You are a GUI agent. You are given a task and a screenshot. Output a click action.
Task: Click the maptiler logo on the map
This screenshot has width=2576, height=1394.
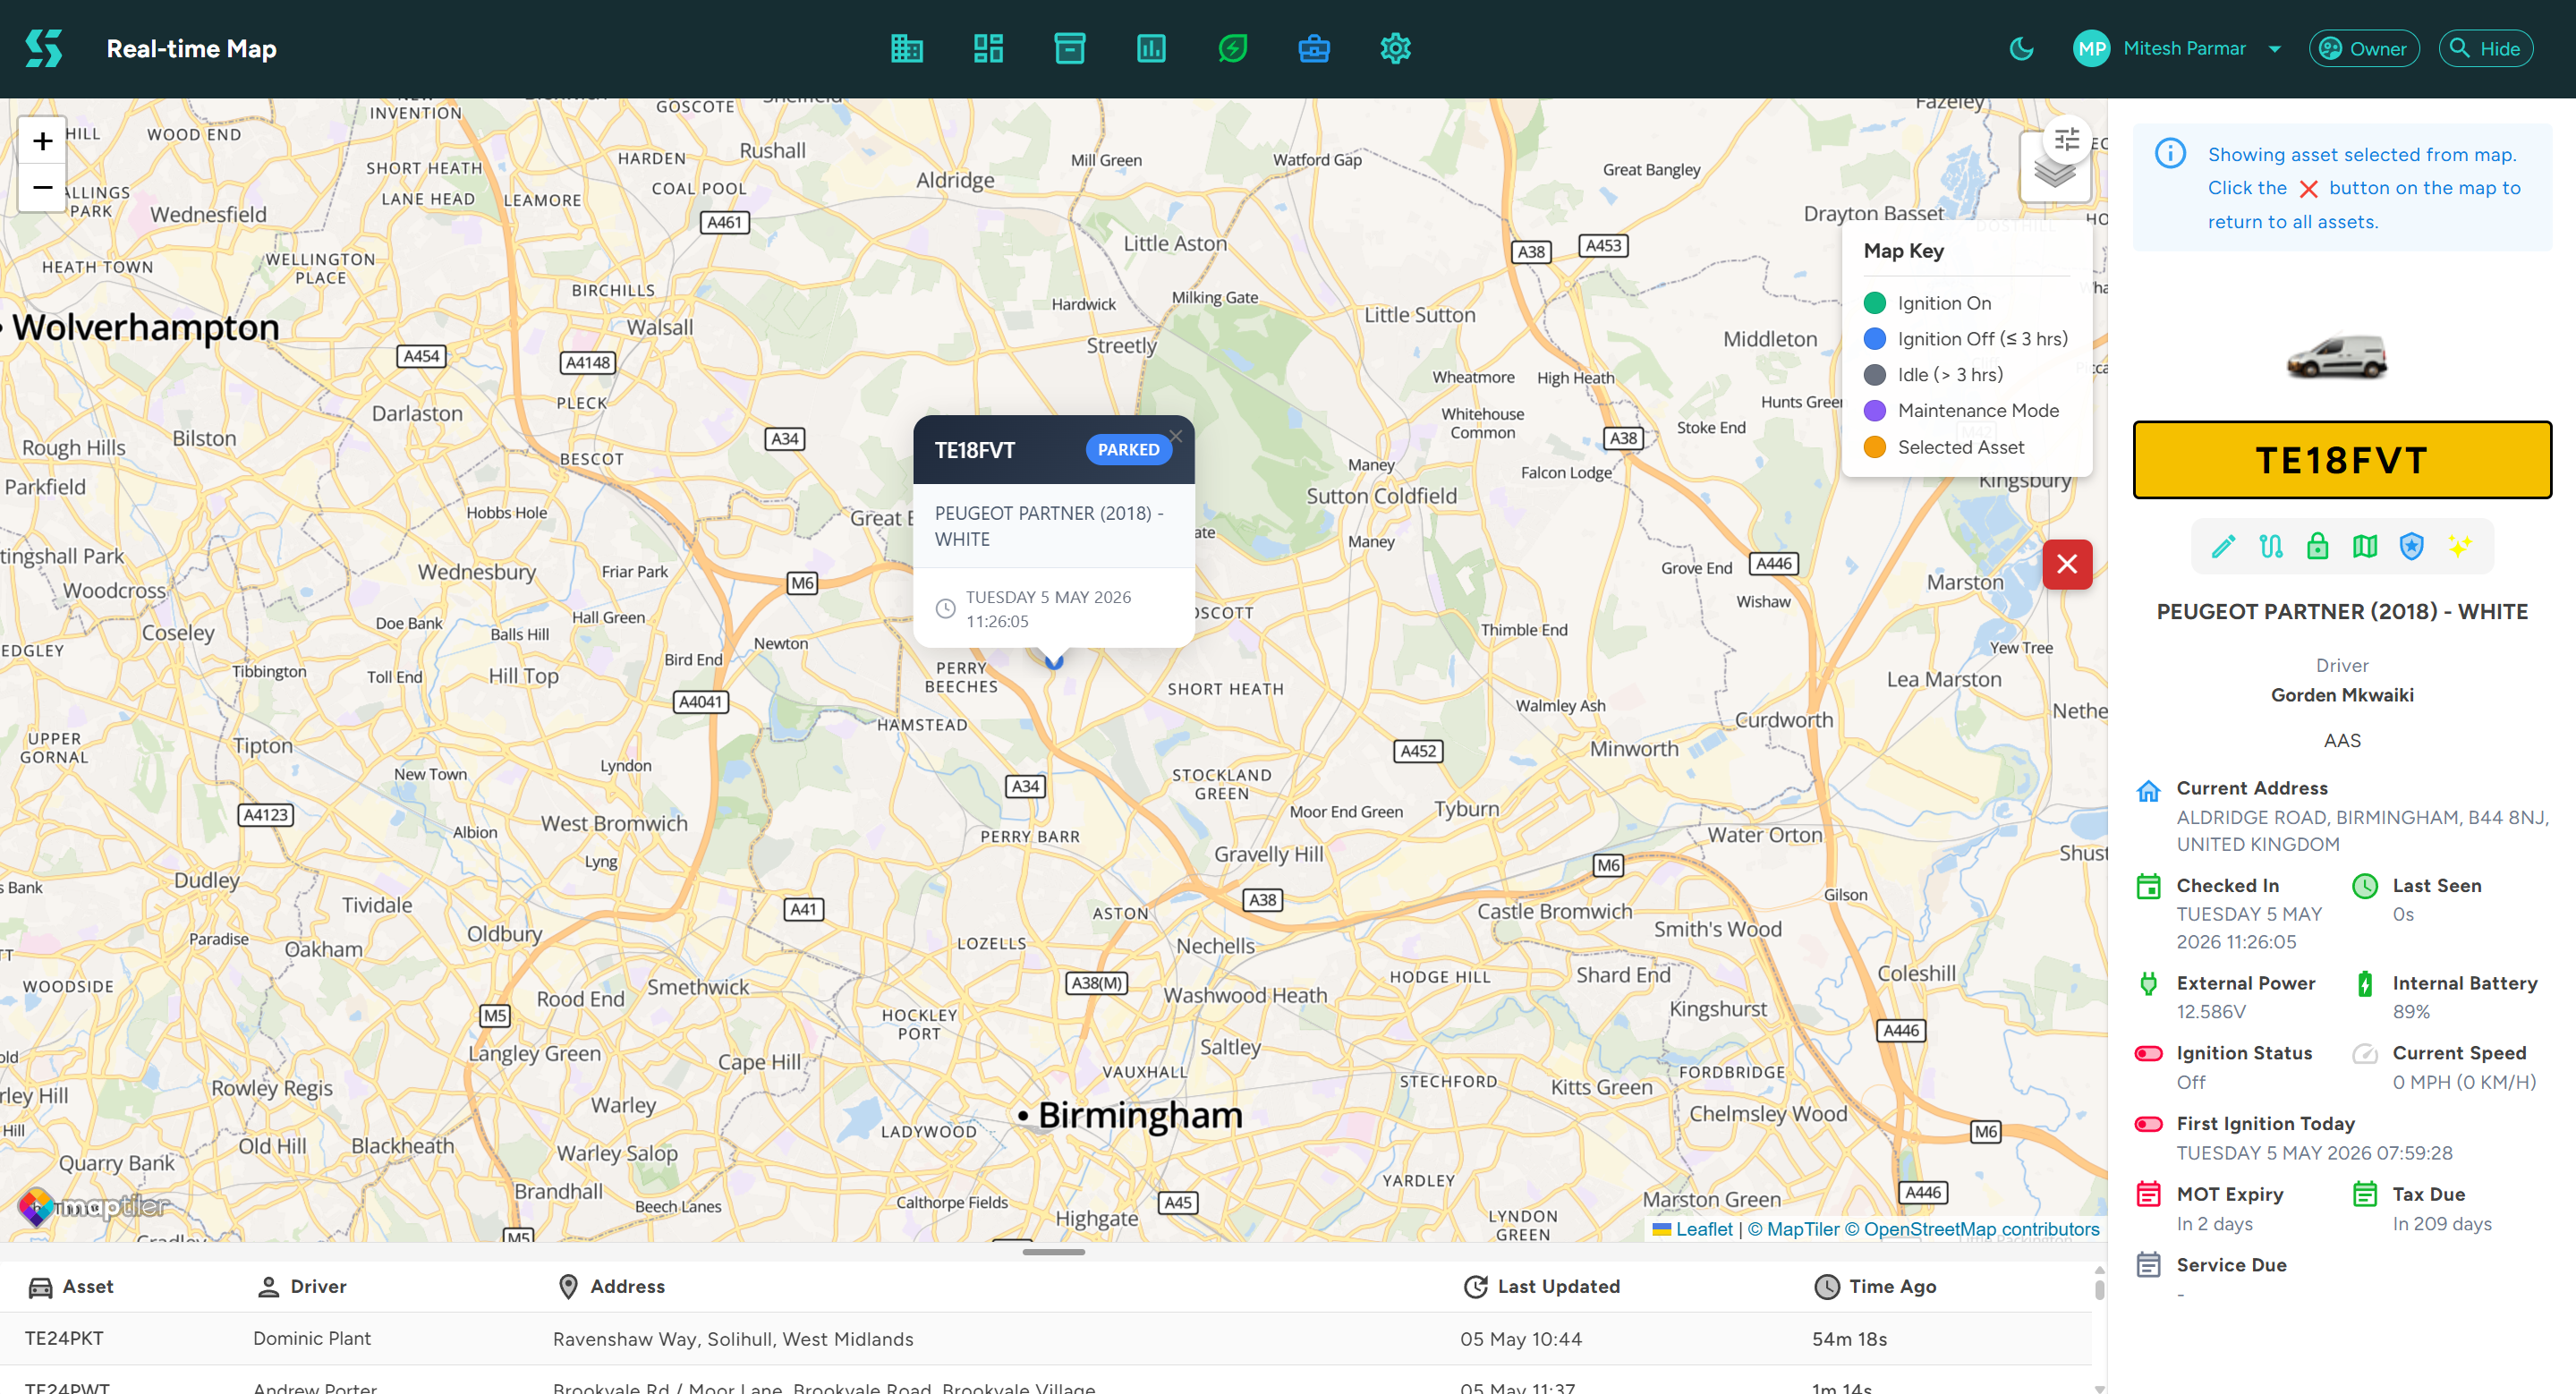tap(94, 1207)
